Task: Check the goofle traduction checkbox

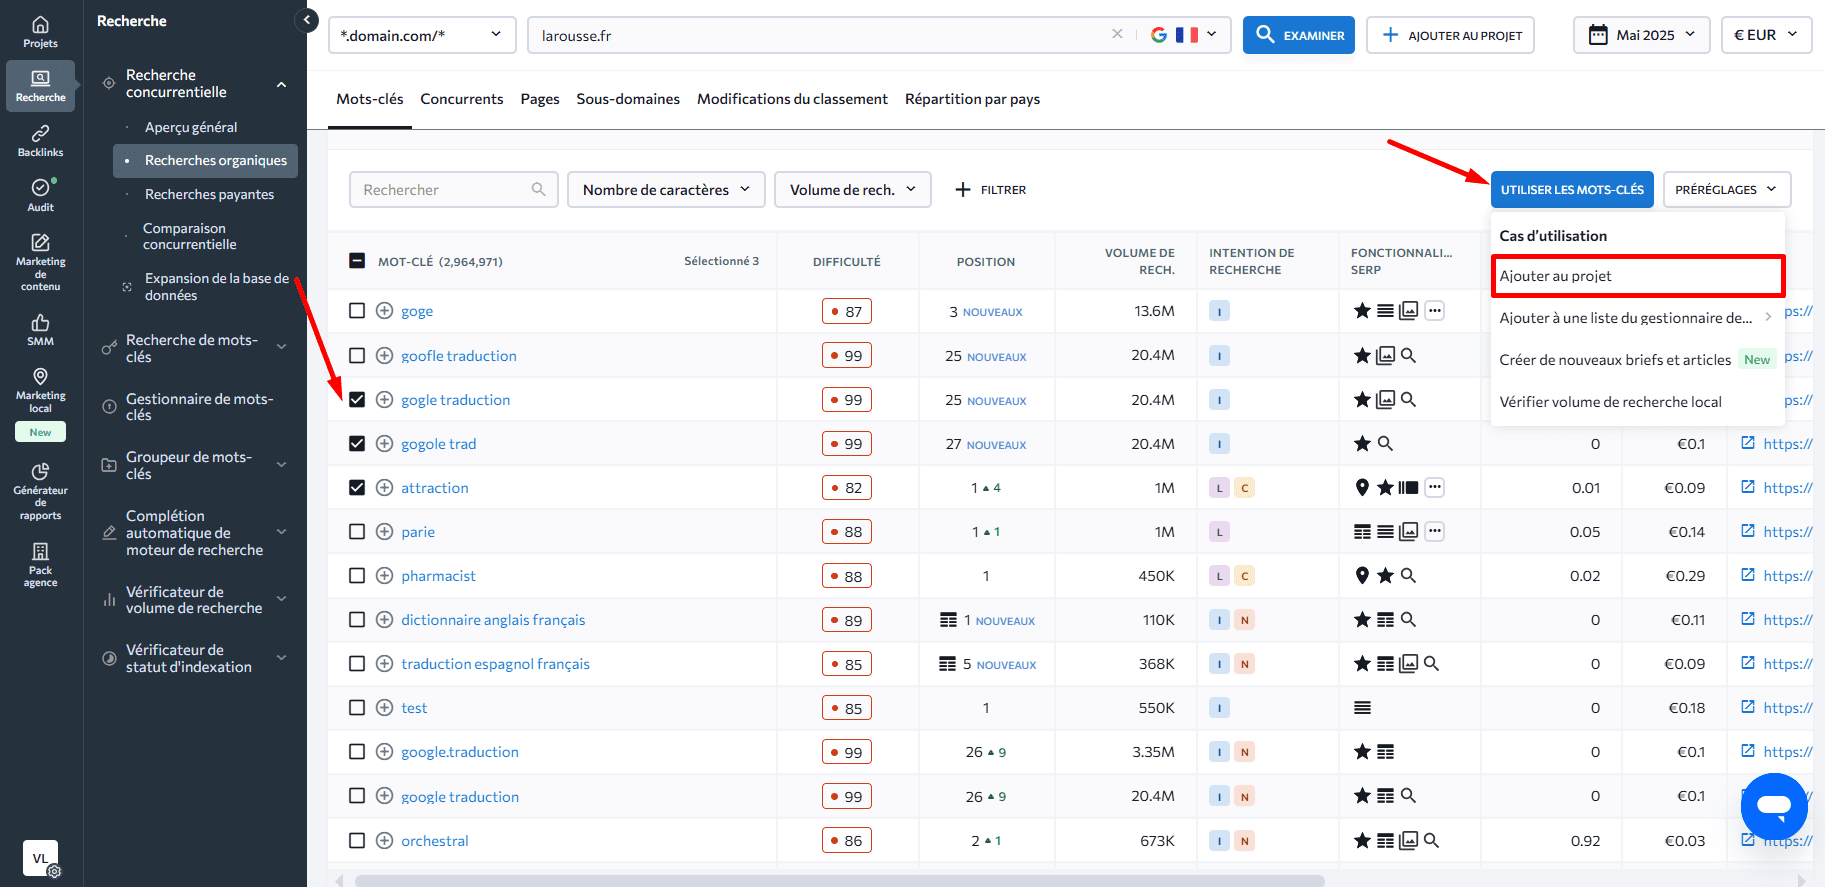Action: click(x=357, y=356)
